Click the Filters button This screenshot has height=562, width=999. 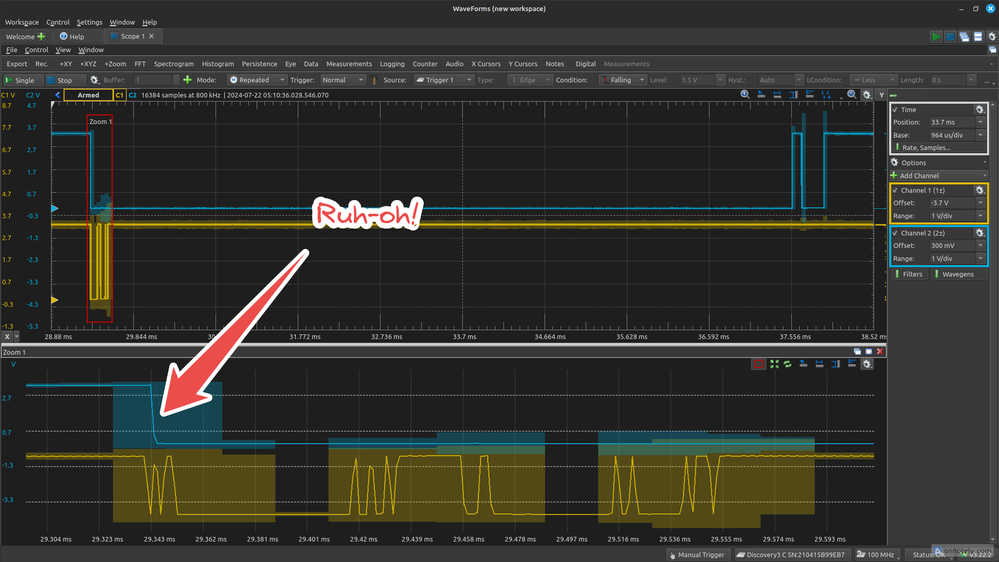pos(909,274)
